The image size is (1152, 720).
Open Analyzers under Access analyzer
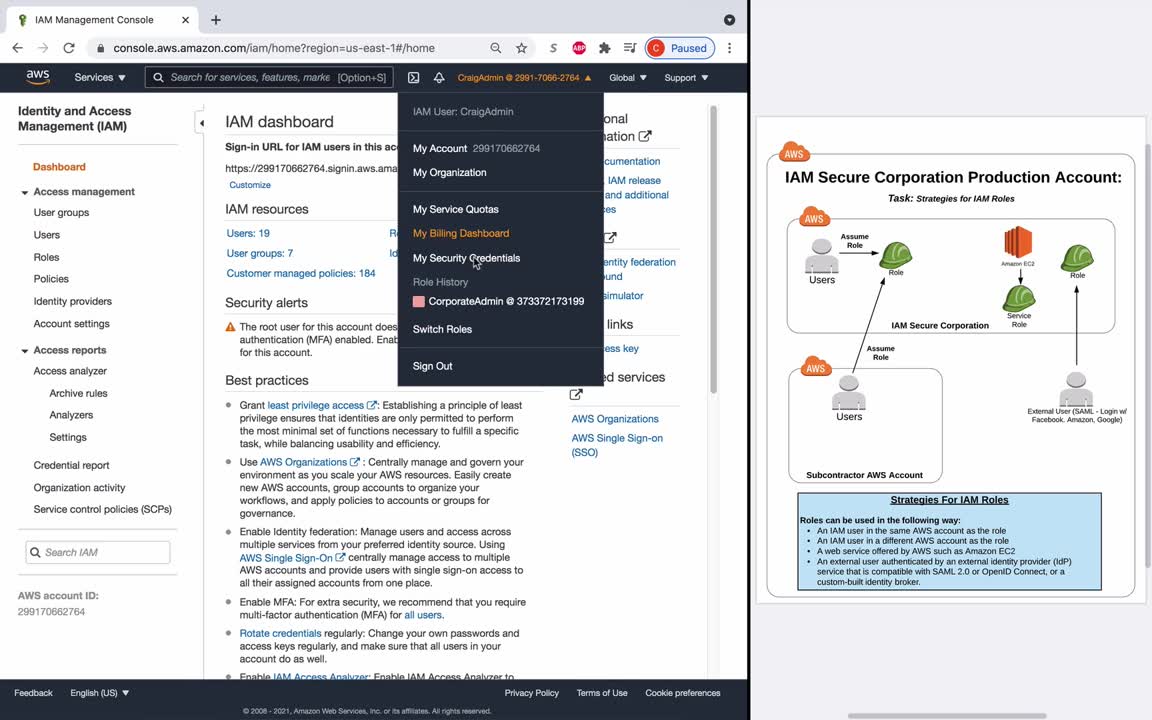(x=71, y=415)
